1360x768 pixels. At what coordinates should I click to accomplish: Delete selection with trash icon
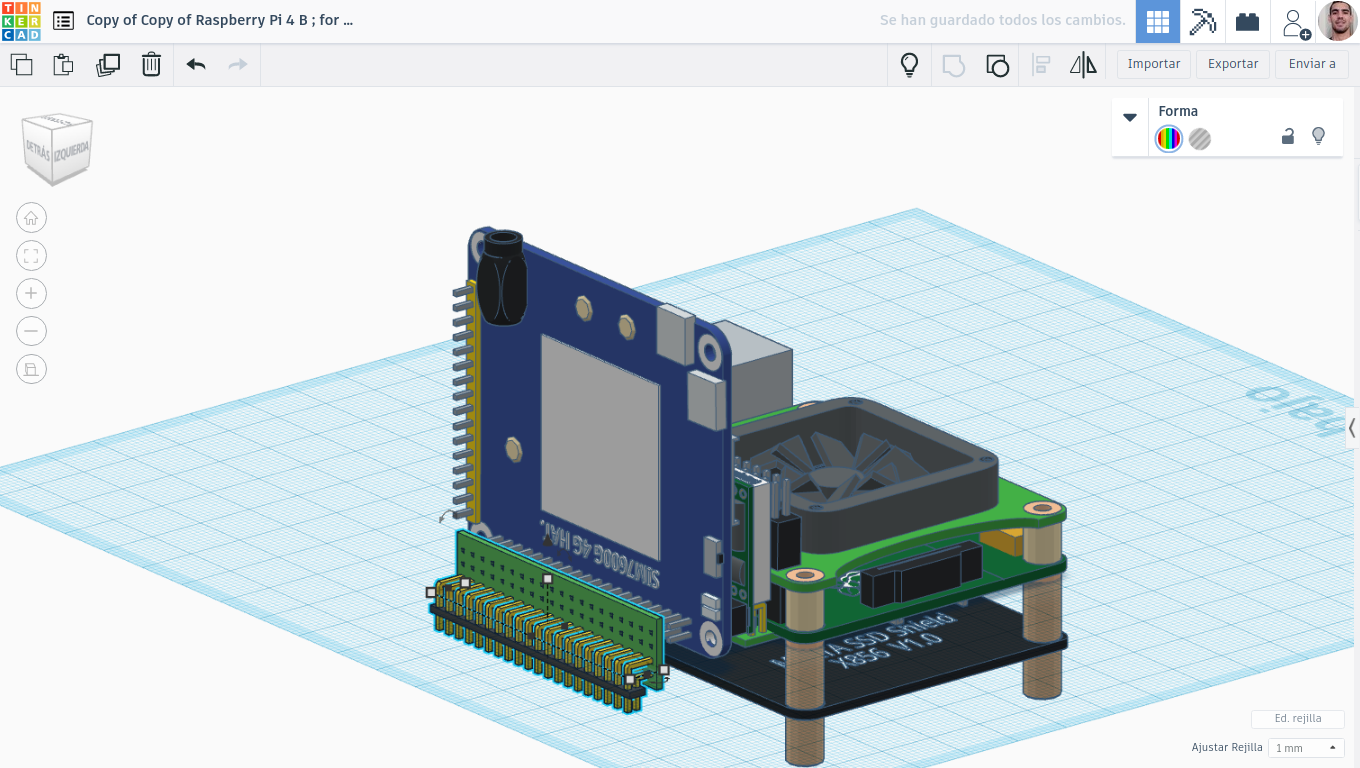pyautogui.click(x=151, y=65)
